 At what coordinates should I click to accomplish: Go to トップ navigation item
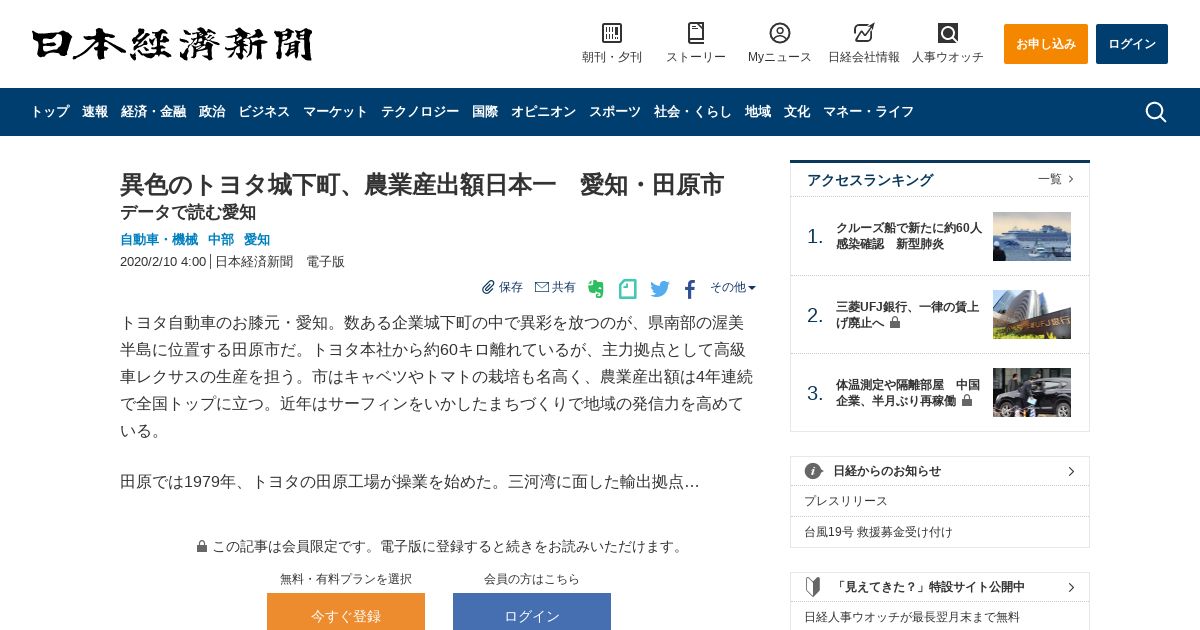coord(50,112)
